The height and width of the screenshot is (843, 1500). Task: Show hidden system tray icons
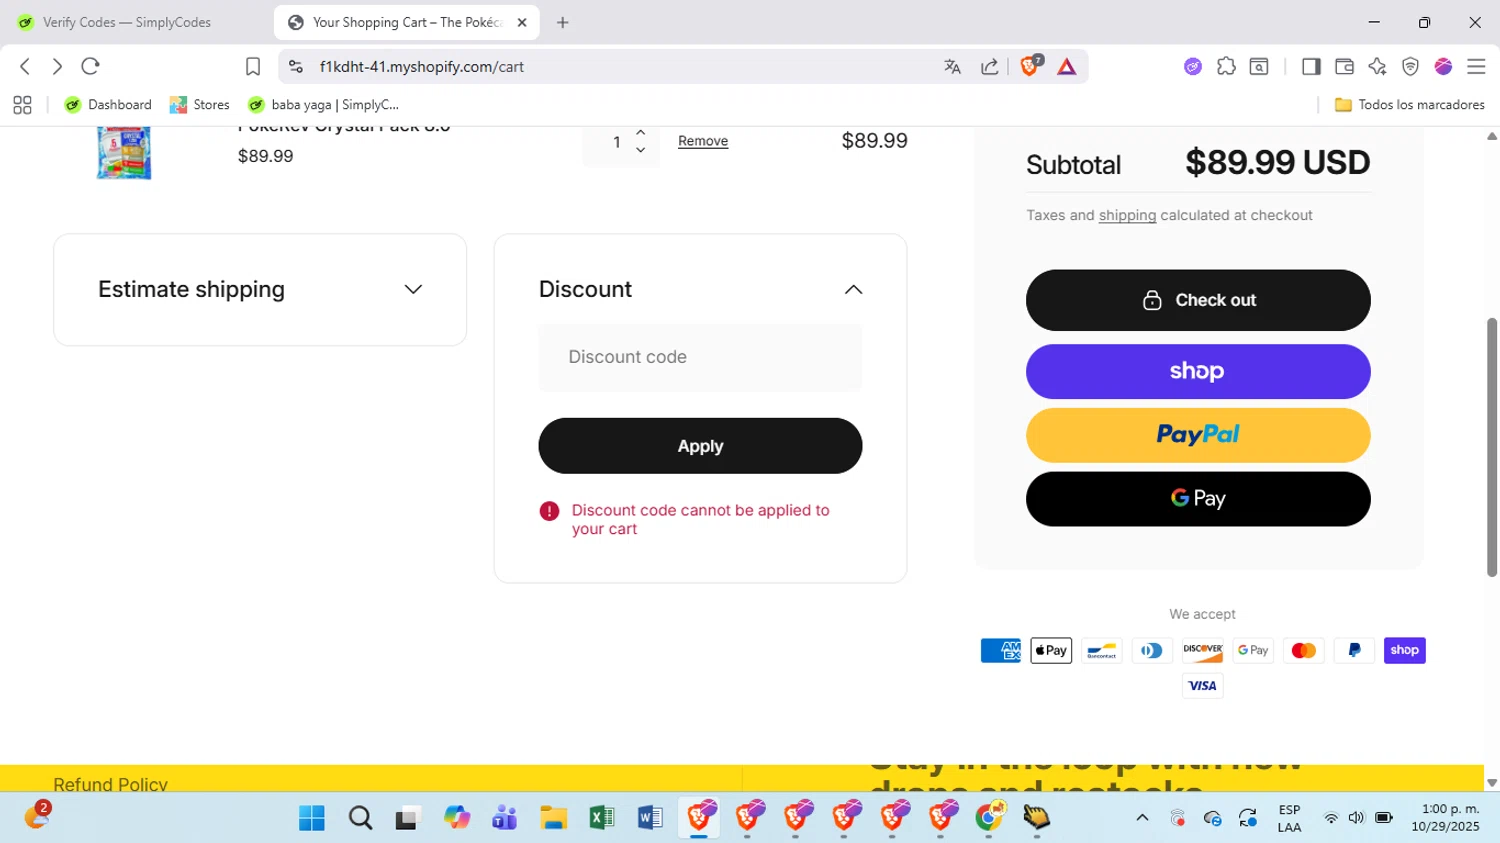pyautogui.click(x=1142, y=818)
